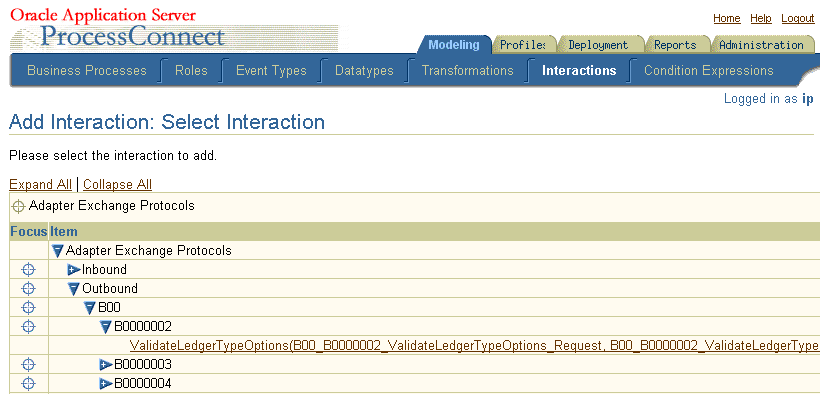Expand the Inbound node
The width and height of the screenshot is (820, 394).
point(74,270)
